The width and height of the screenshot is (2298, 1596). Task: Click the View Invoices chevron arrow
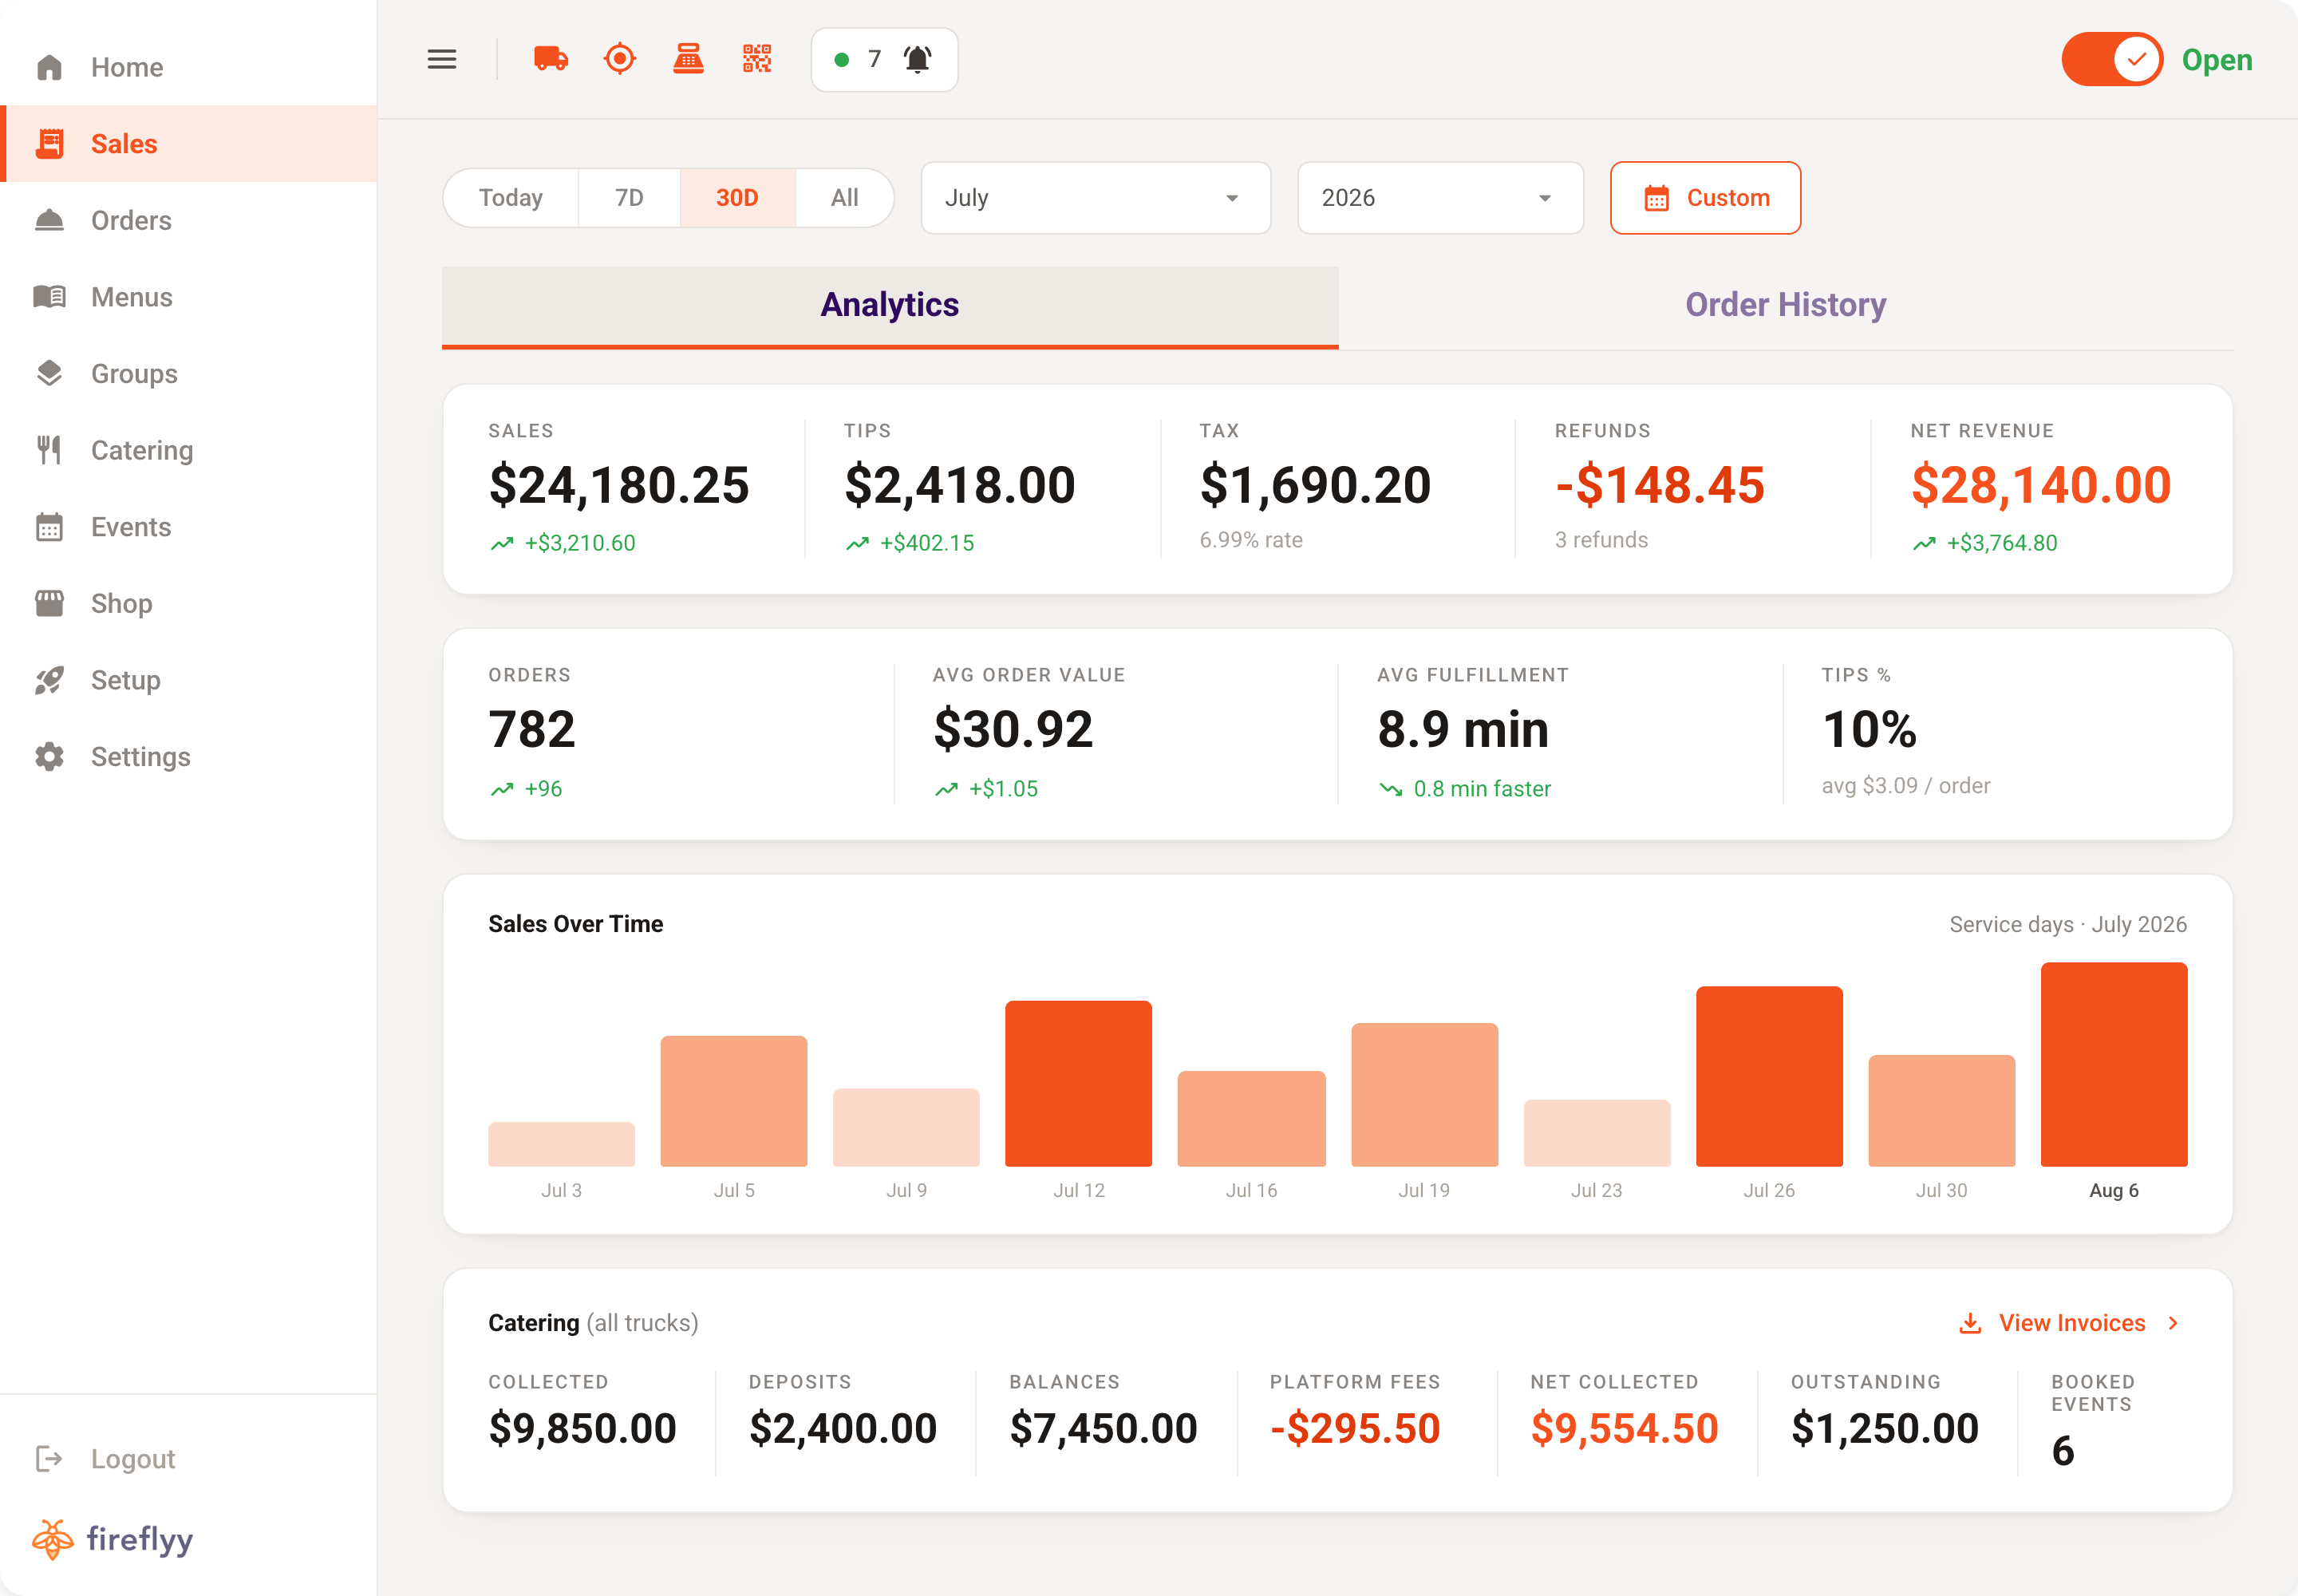[2174, 1323]
